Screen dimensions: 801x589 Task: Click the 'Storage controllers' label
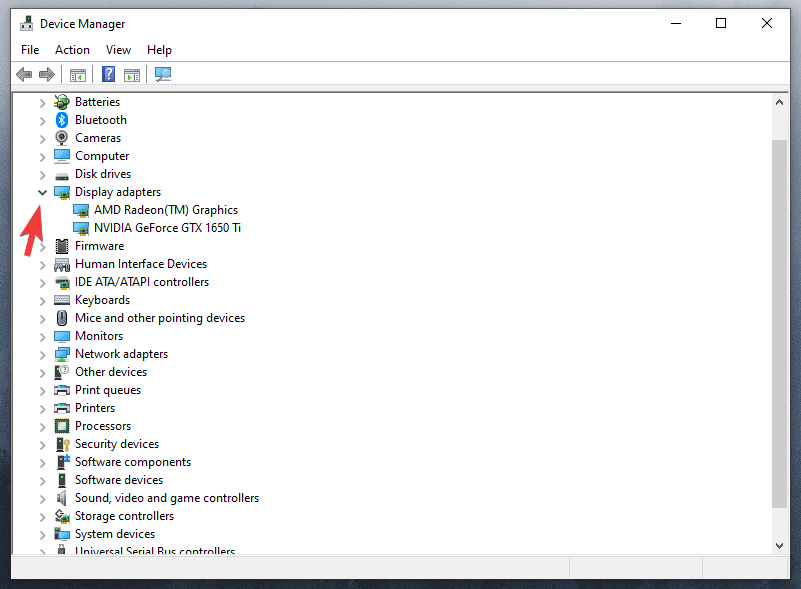tap(124, 516)
